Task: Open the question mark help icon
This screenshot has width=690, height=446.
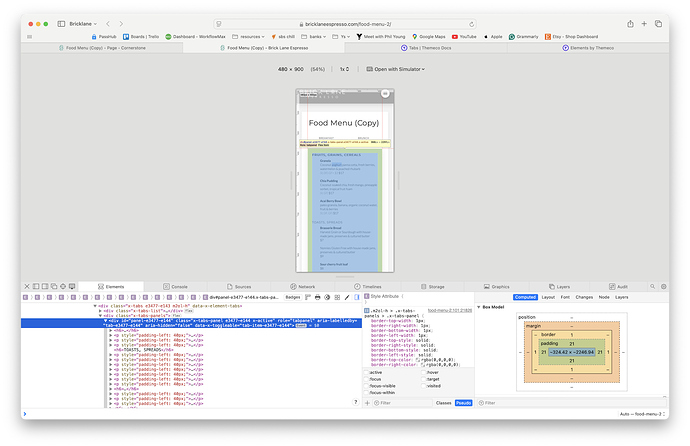Action: coord(356,402)
